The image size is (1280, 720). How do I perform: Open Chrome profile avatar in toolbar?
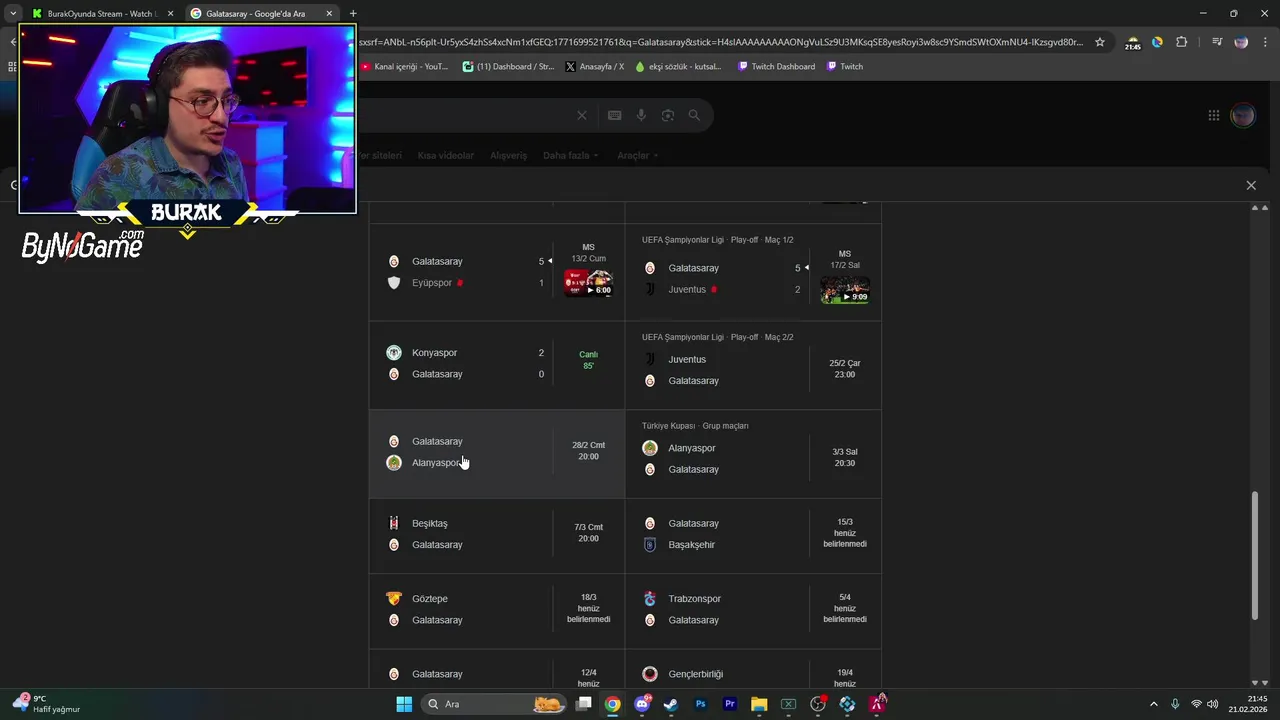1241,42
